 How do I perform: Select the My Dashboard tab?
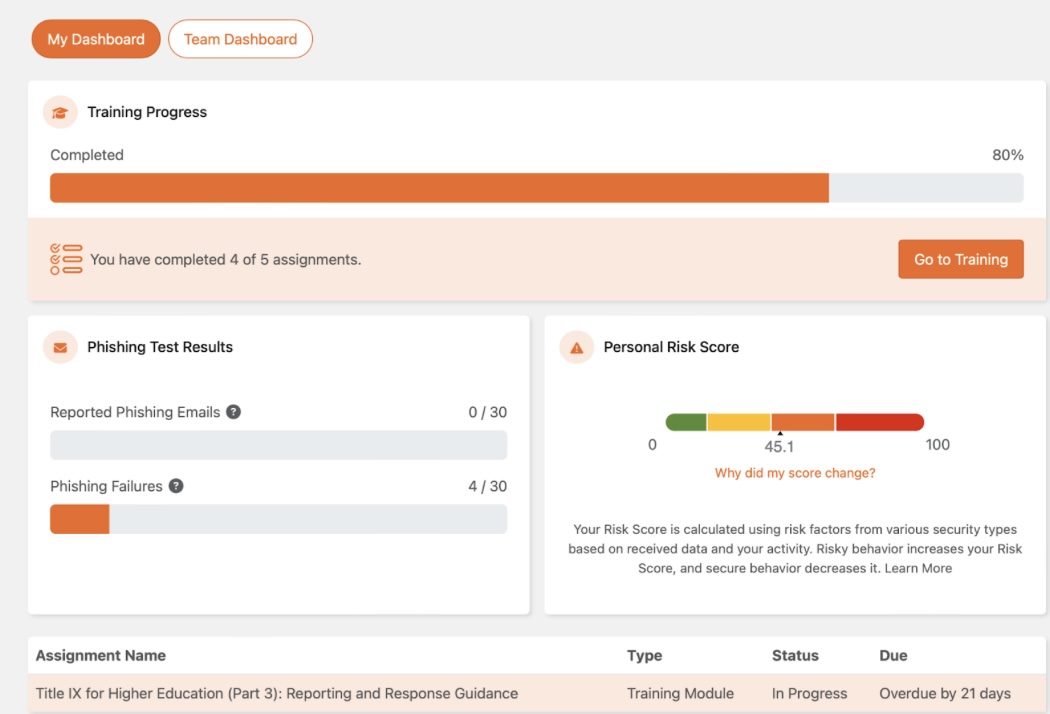click(95, 39)
